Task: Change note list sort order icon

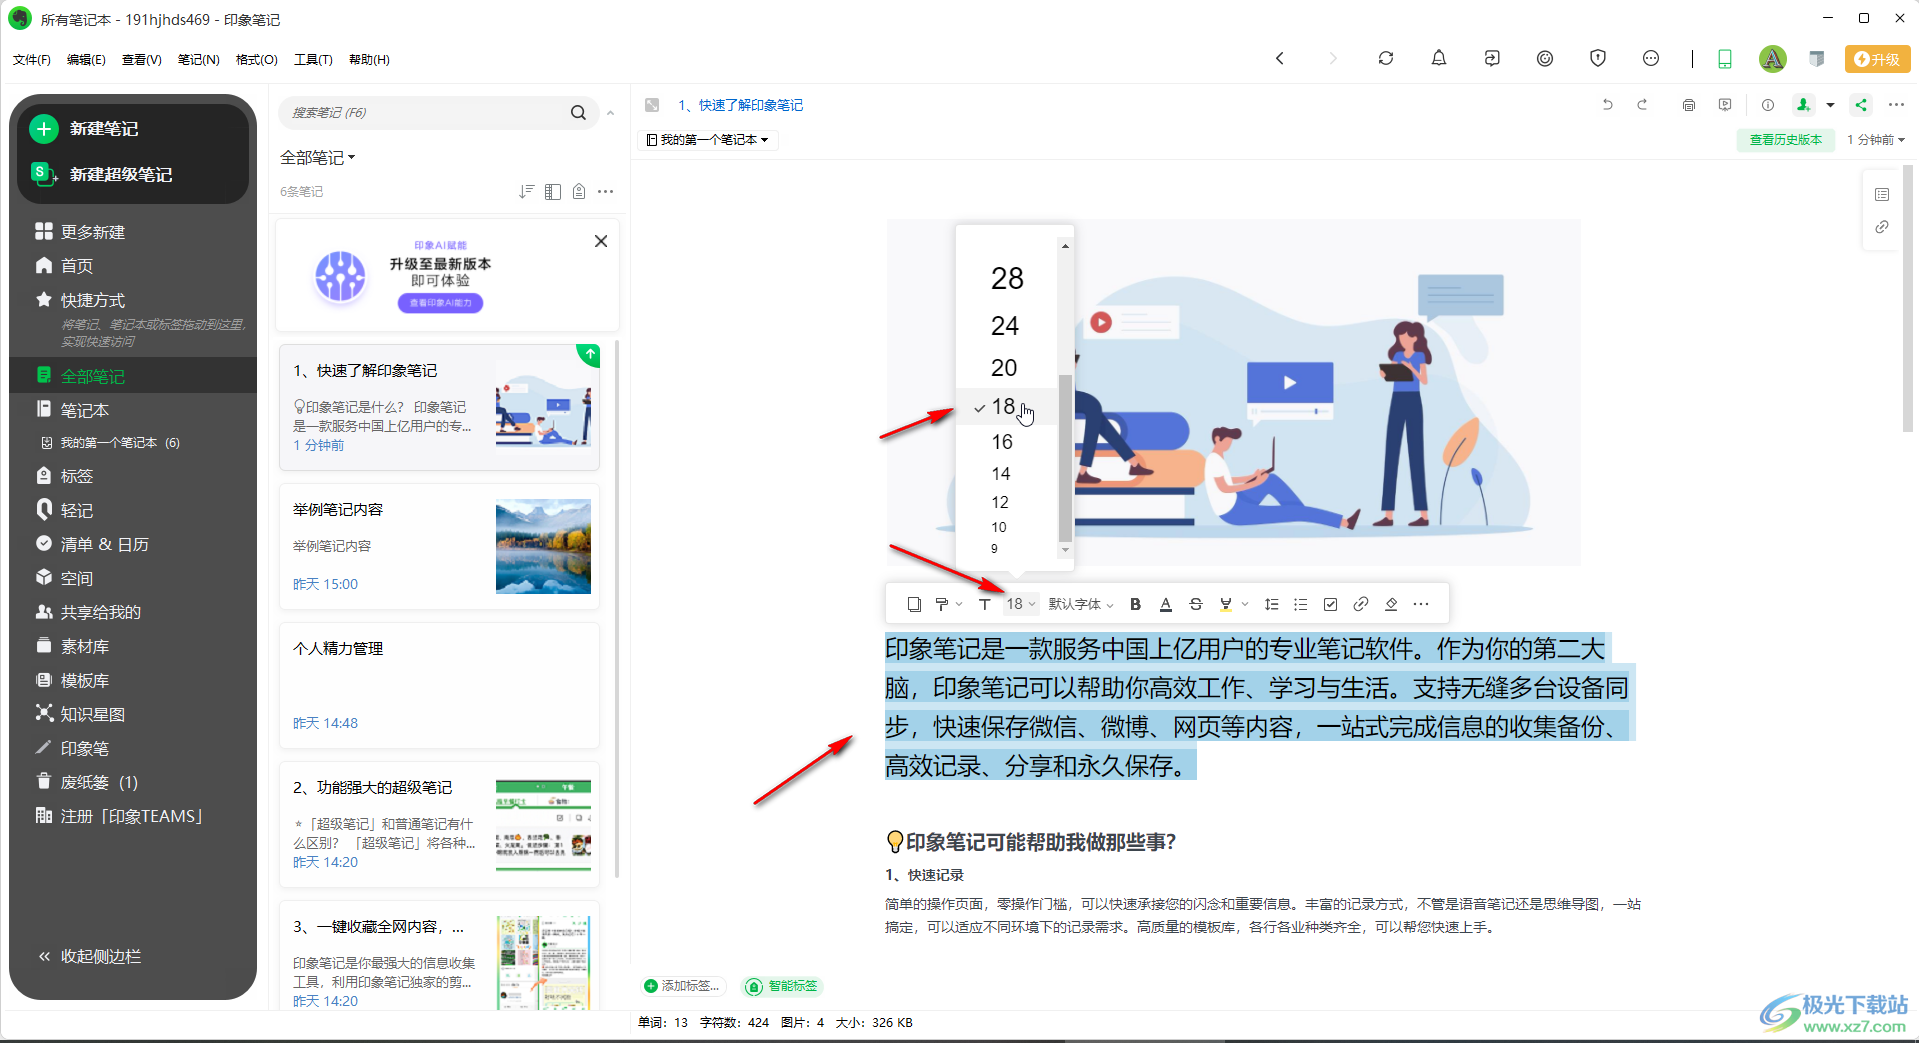Action: coord(526,191)
